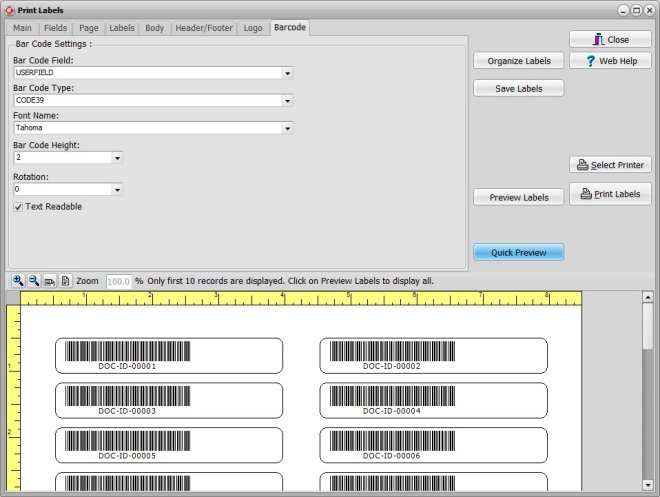Minimize the Print Labels window
Screen dimensions: 660x497
[x=624, y=11]
